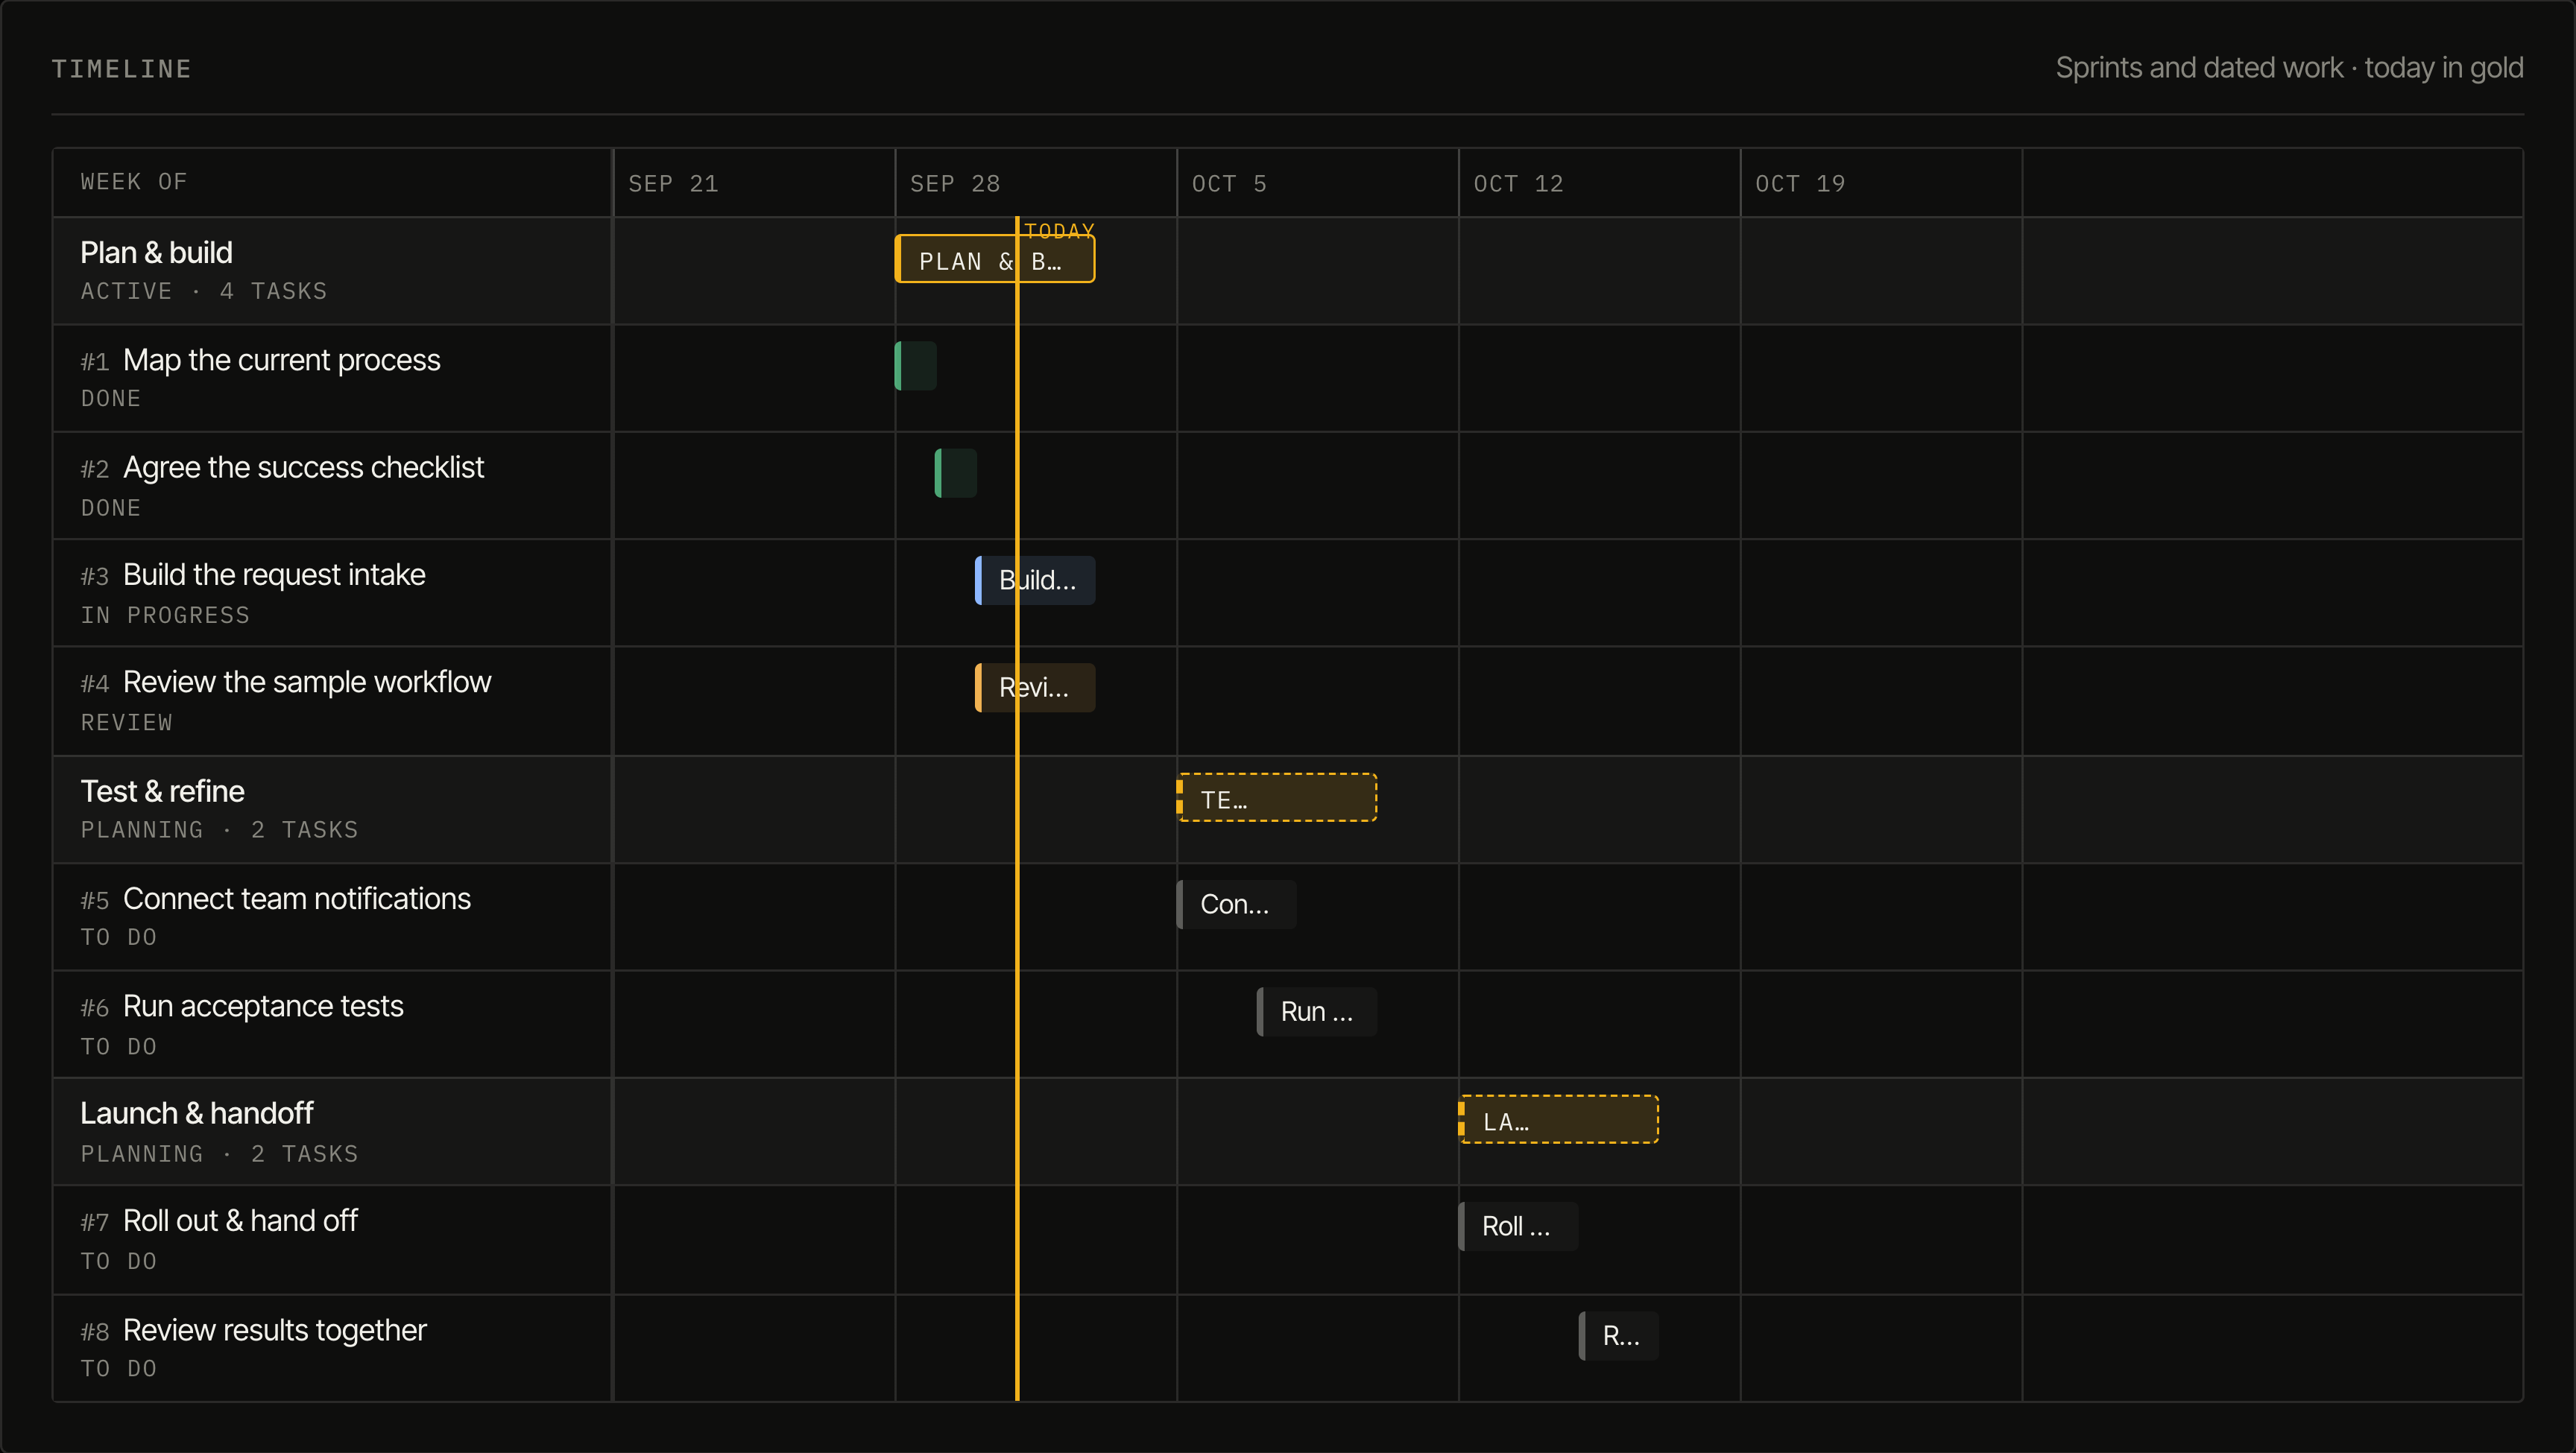Click the #1 task number

point(95,362)
